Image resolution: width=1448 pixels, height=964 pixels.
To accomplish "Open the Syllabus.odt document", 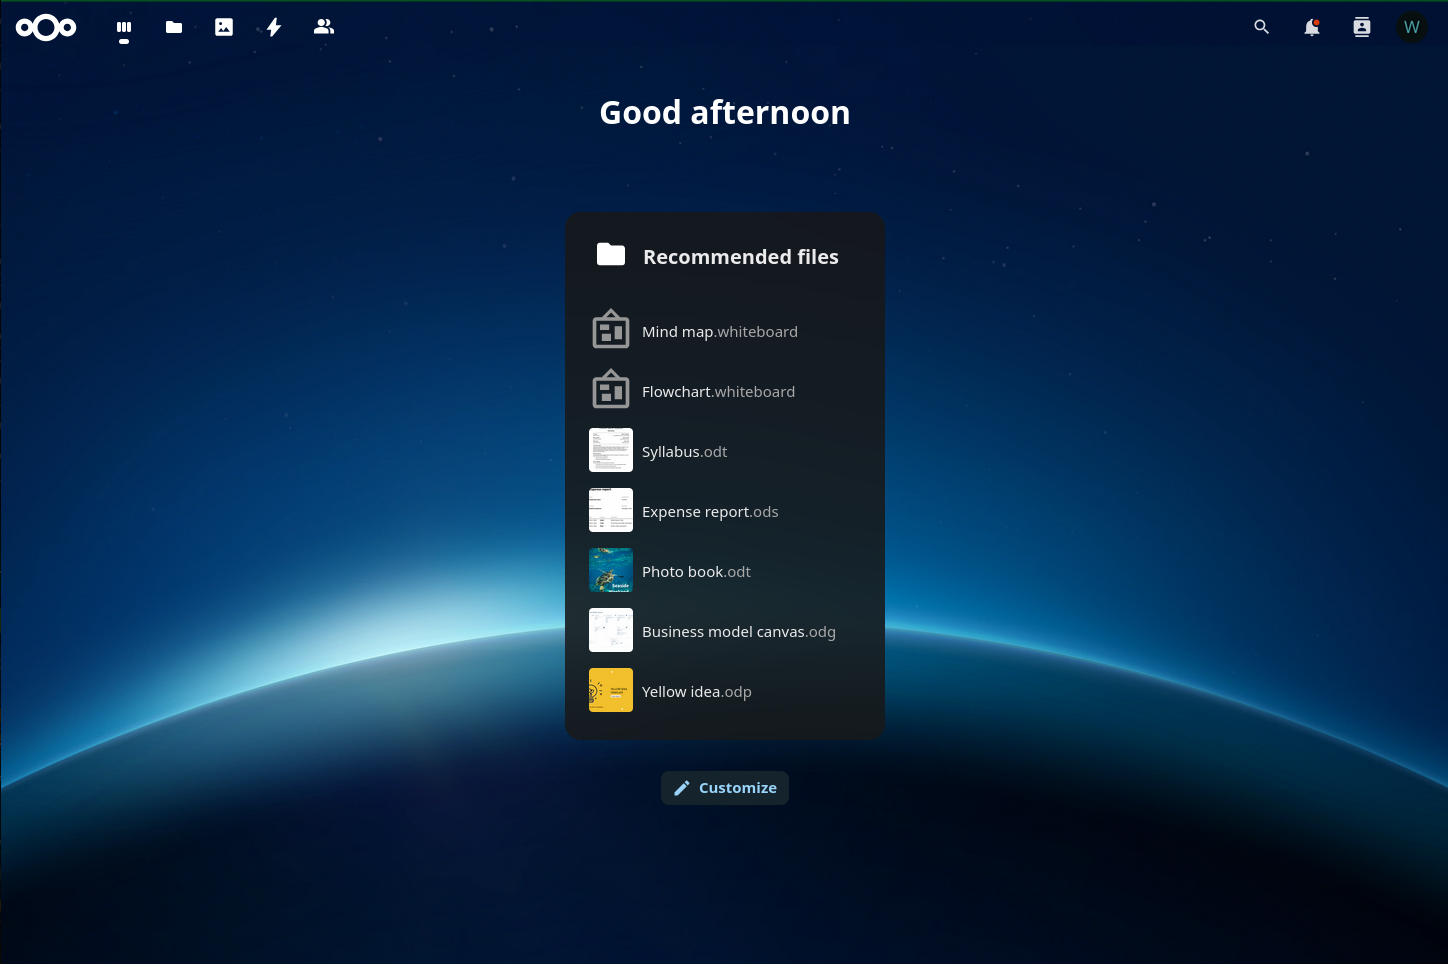I will (685, 452).
